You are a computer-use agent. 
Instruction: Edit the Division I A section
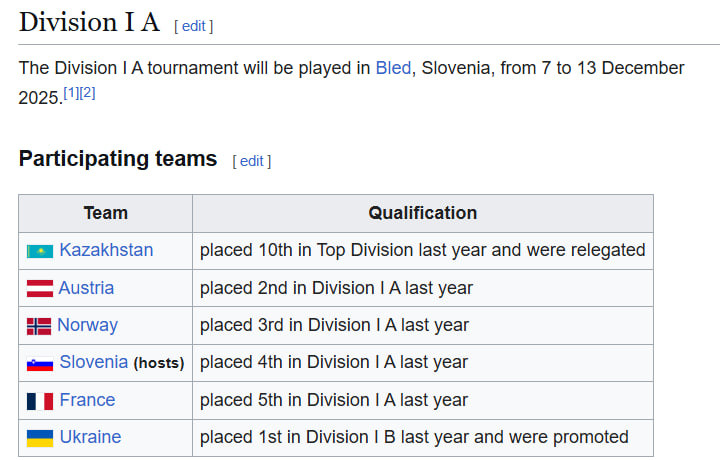coord(194,26)
